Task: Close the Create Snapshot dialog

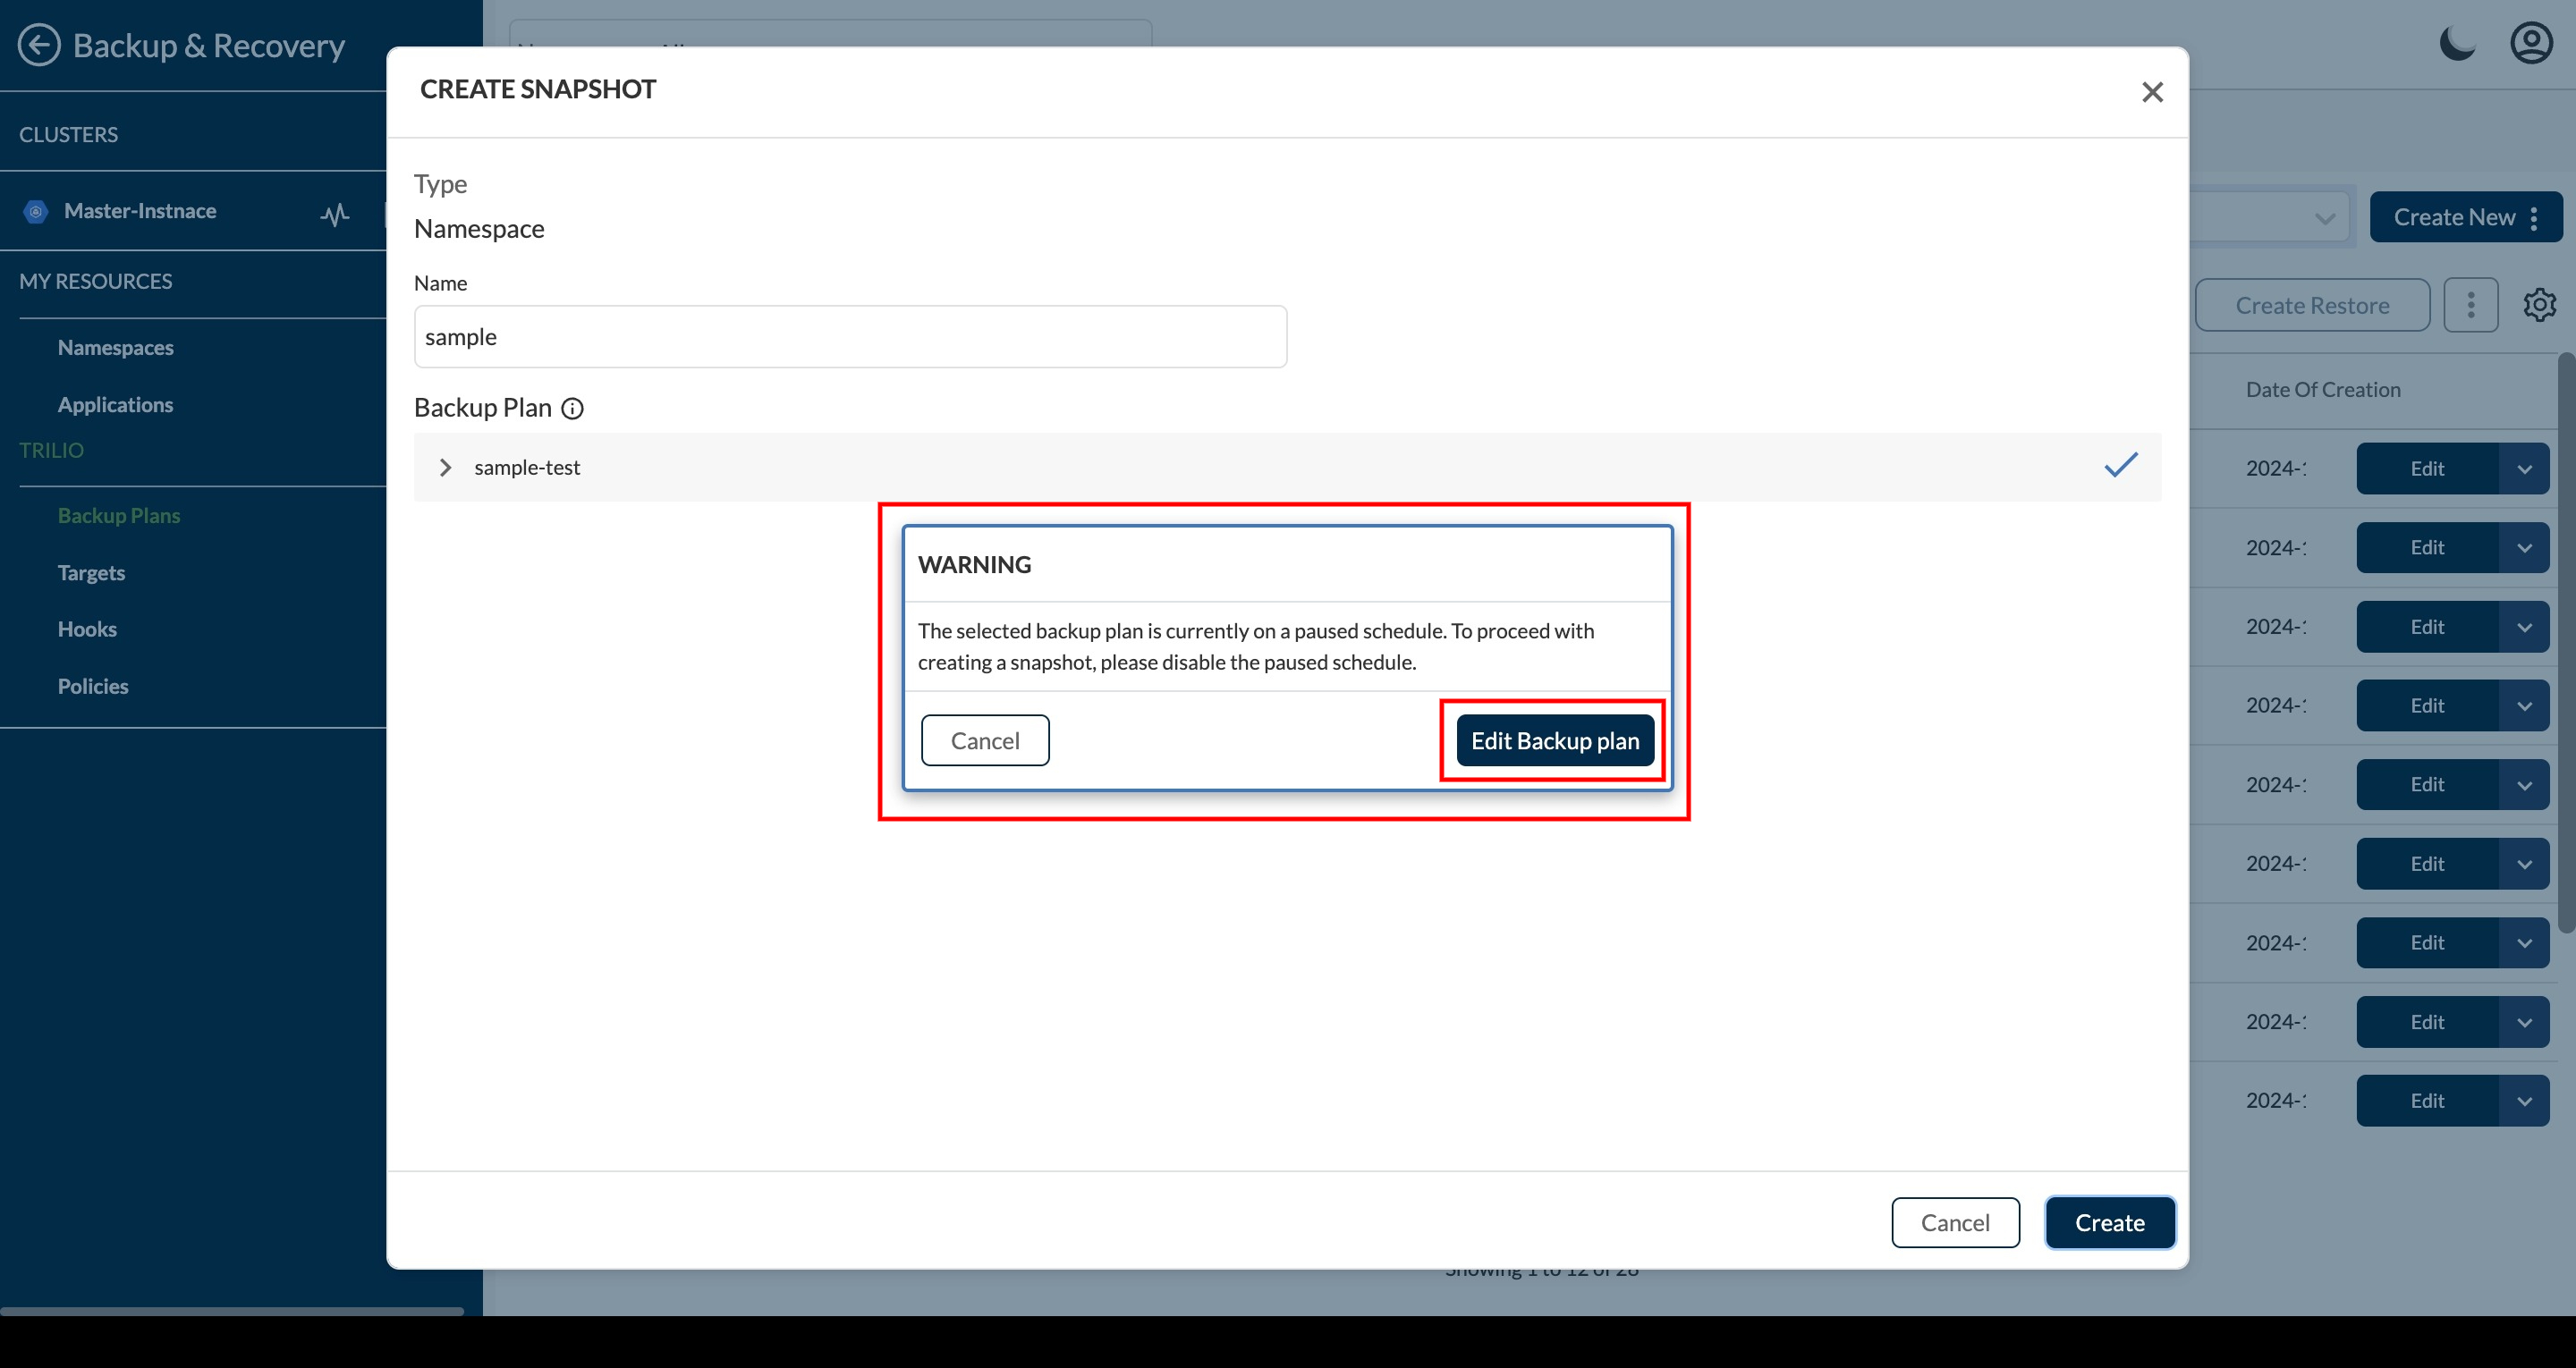Action: point(2152,92)
